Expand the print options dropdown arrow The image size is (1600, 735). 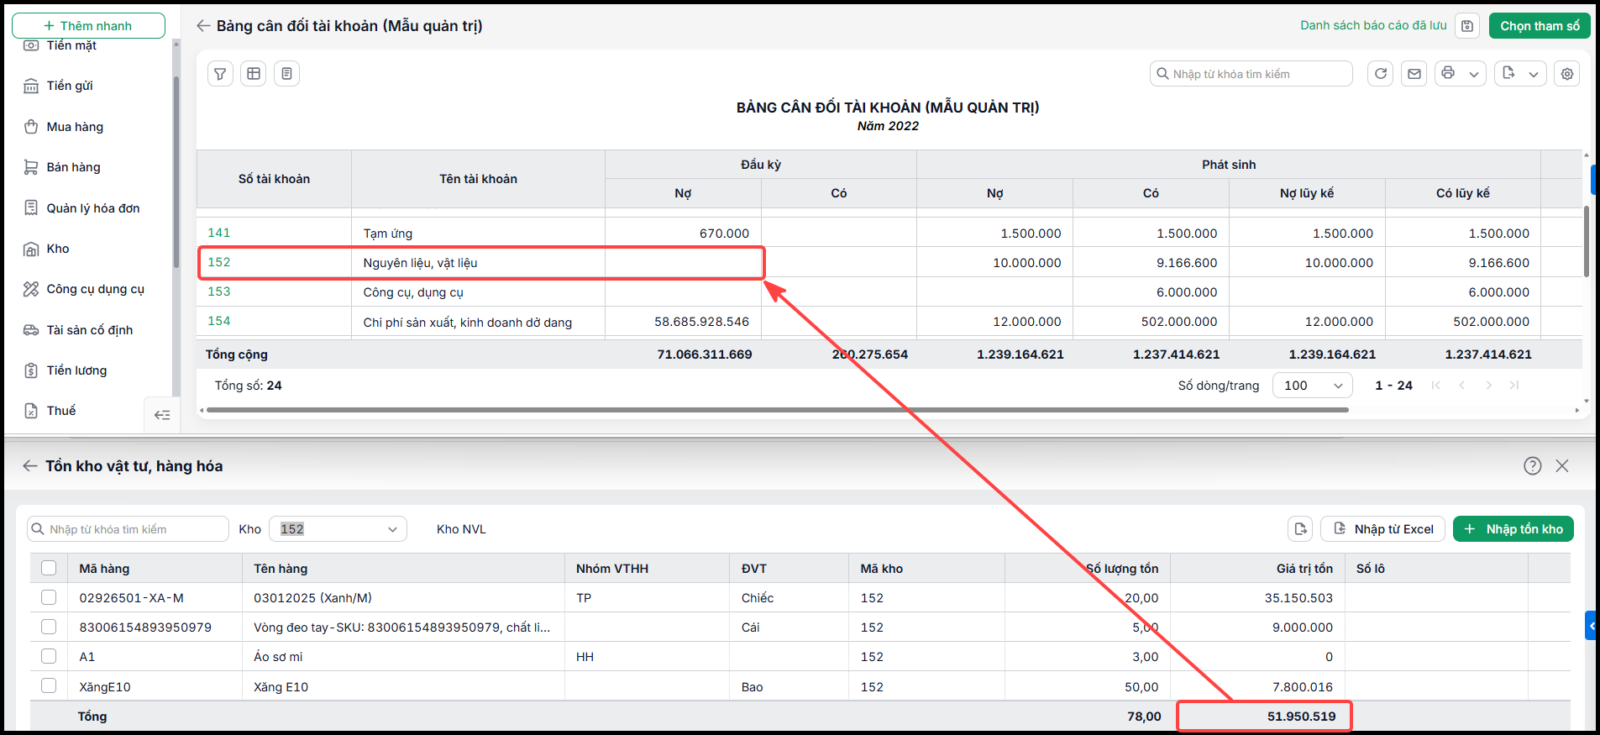point(1474,74)
